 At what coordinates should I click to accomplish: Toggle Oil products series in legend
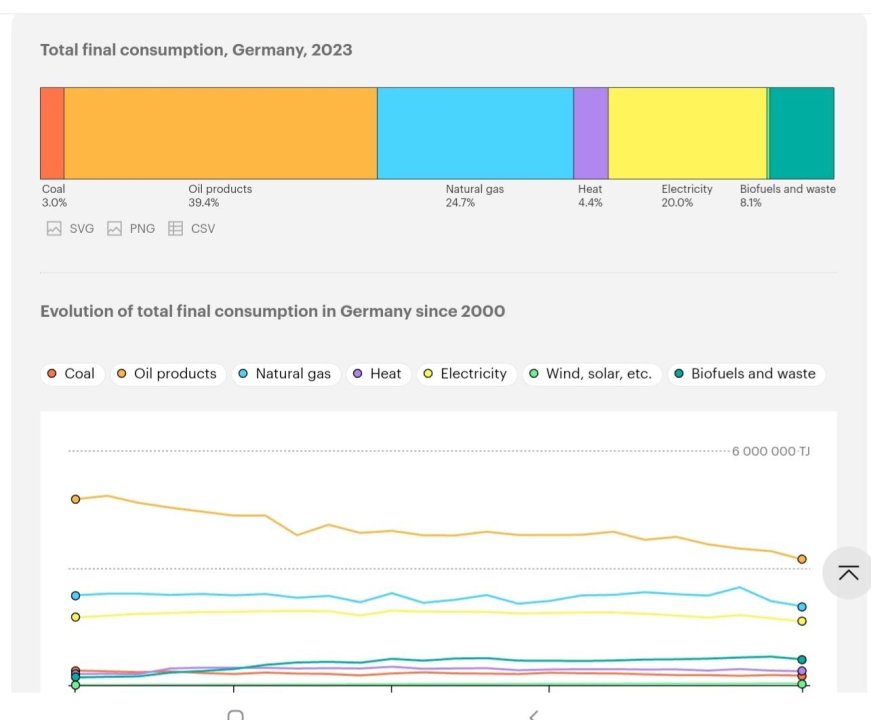click(166, 374)
